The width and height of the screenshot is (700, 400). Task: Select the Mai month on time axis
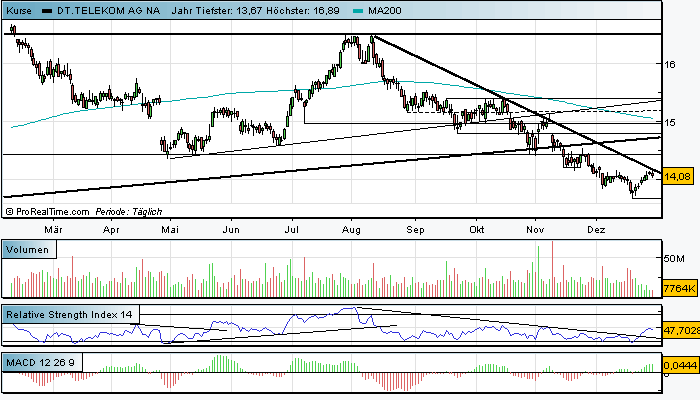coord(170,230)
